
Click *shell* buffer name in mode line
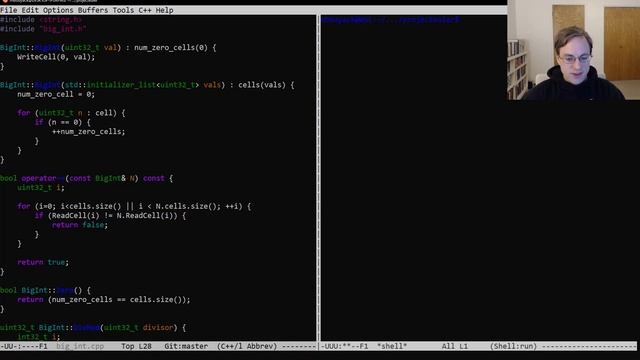(392, 346)
